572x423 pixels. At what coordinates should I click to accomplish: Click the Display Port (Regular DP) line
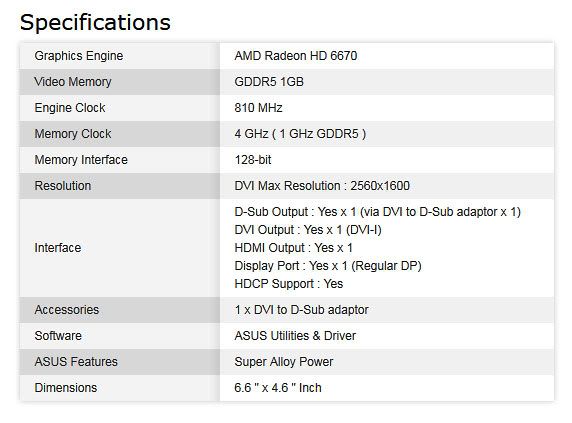(328, 266)
